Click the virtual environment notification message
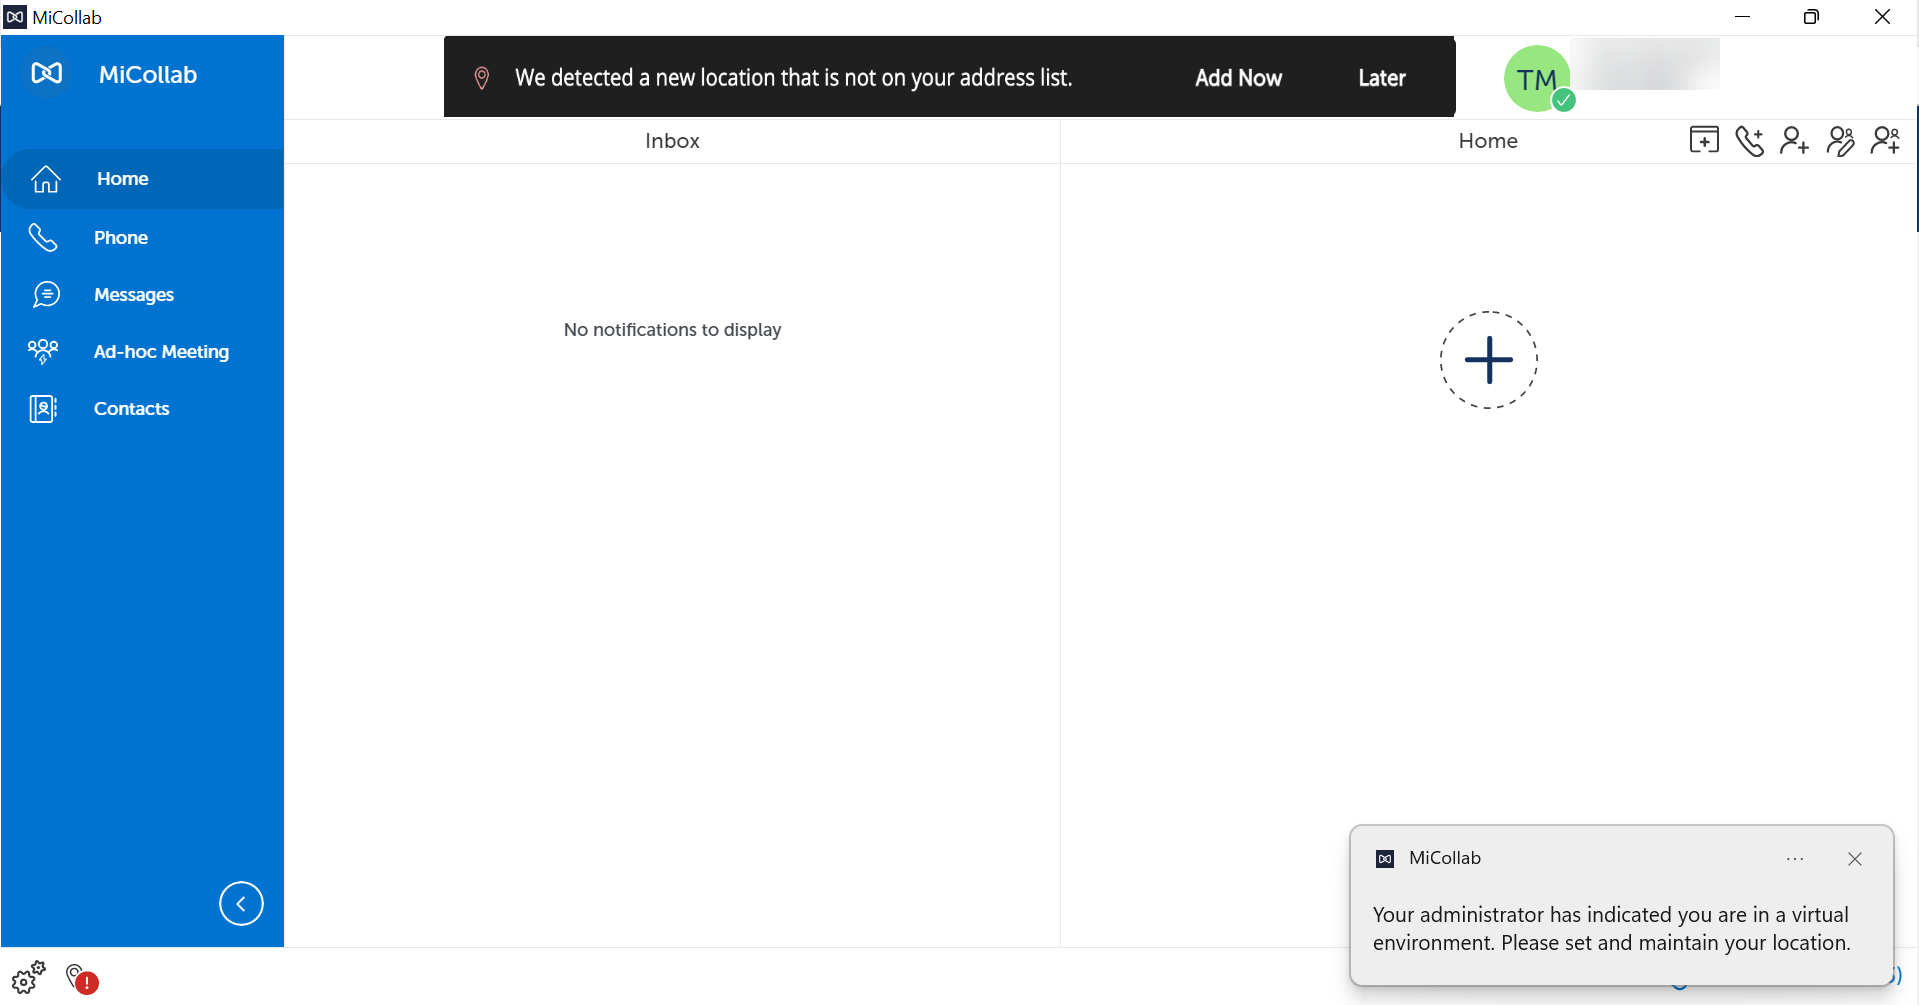 (1611, 929)
